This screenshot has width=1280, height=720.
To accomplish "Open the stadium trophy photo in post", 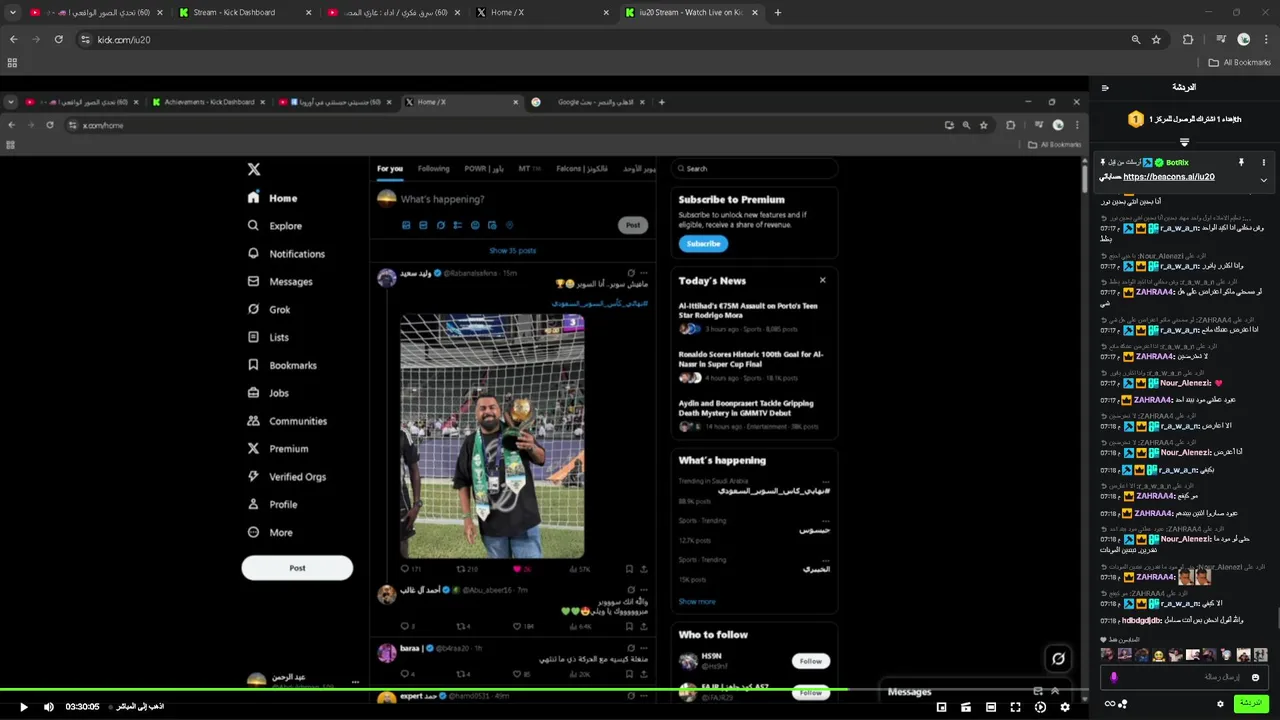I will coord(492,436).
